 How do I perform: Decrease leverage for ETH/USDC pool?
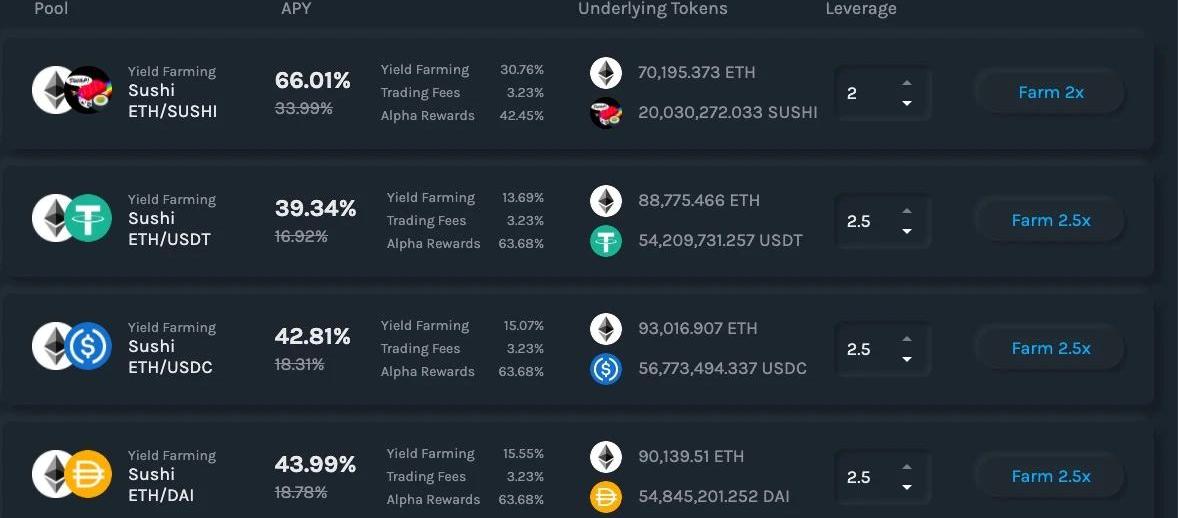click(x=906, y=359)
